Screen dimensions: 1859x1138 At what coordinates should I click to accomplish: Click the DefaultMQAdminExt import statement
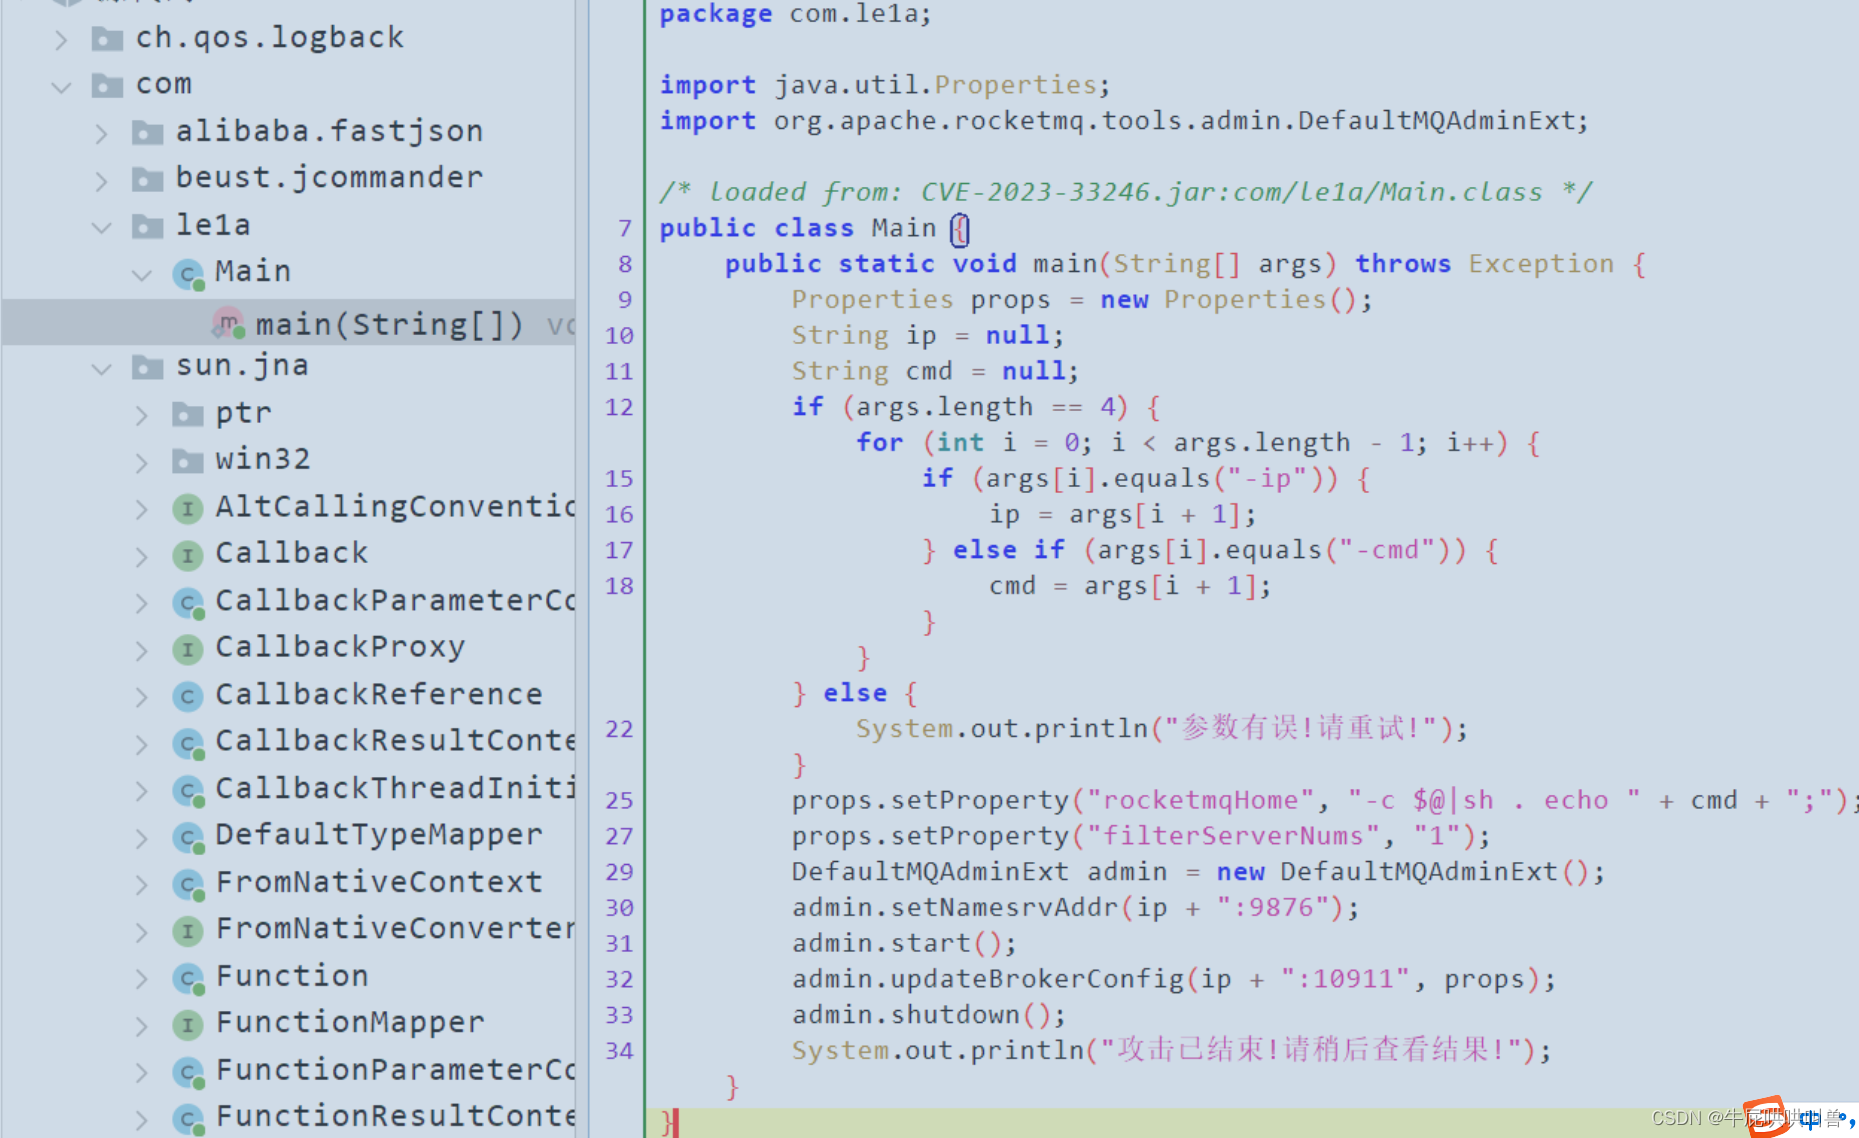tap(1124, 122)
